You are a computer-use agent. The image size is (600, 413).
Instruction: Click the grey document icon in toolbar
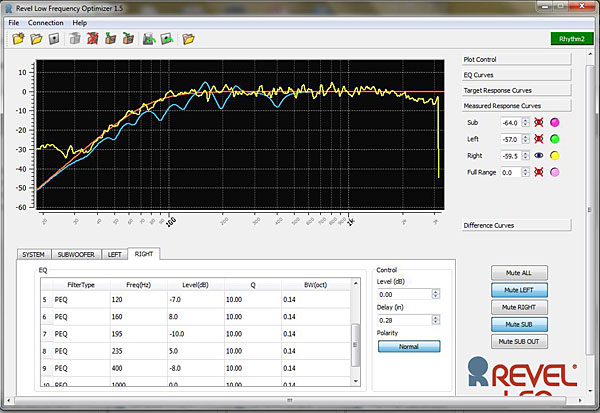point(55,39)
